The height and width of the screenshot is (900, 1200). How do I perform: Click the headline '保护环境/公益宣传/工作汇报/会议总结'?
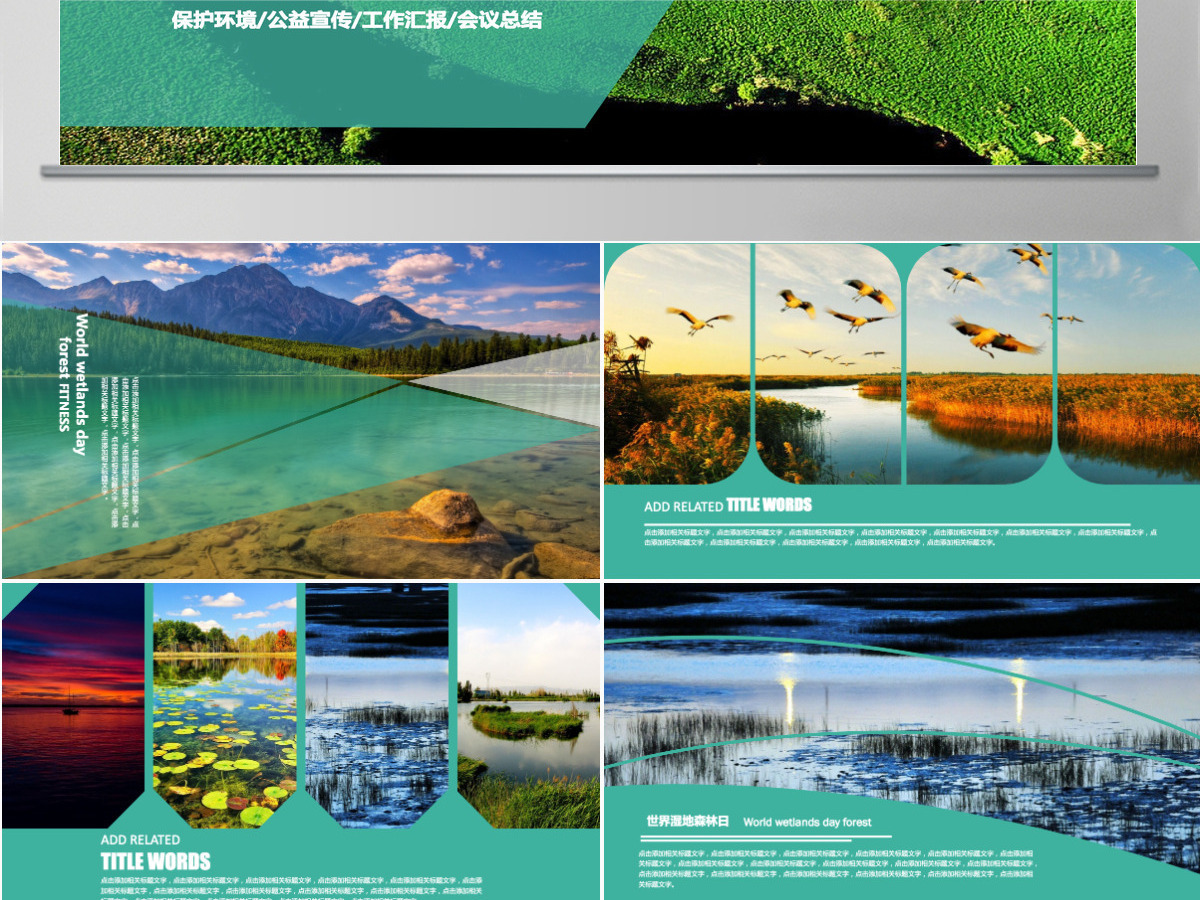pos(357,20)
